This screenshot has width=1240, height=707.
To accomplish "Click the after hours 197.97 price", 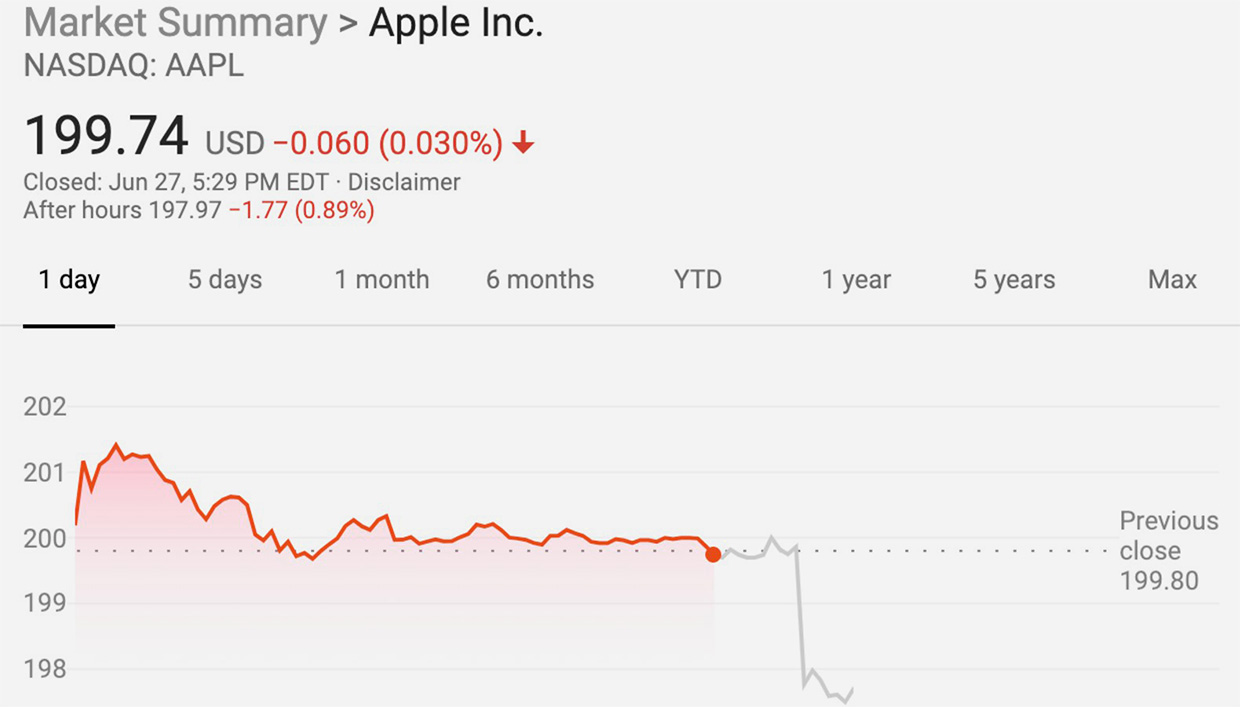I will 185,211.
